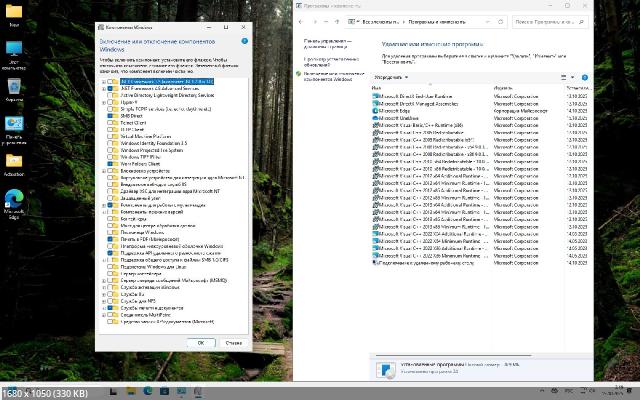This screenshot has width=640, height=400.
Task: Open the Organize dropdown in Programs window
Action: [x=391, y=76]
